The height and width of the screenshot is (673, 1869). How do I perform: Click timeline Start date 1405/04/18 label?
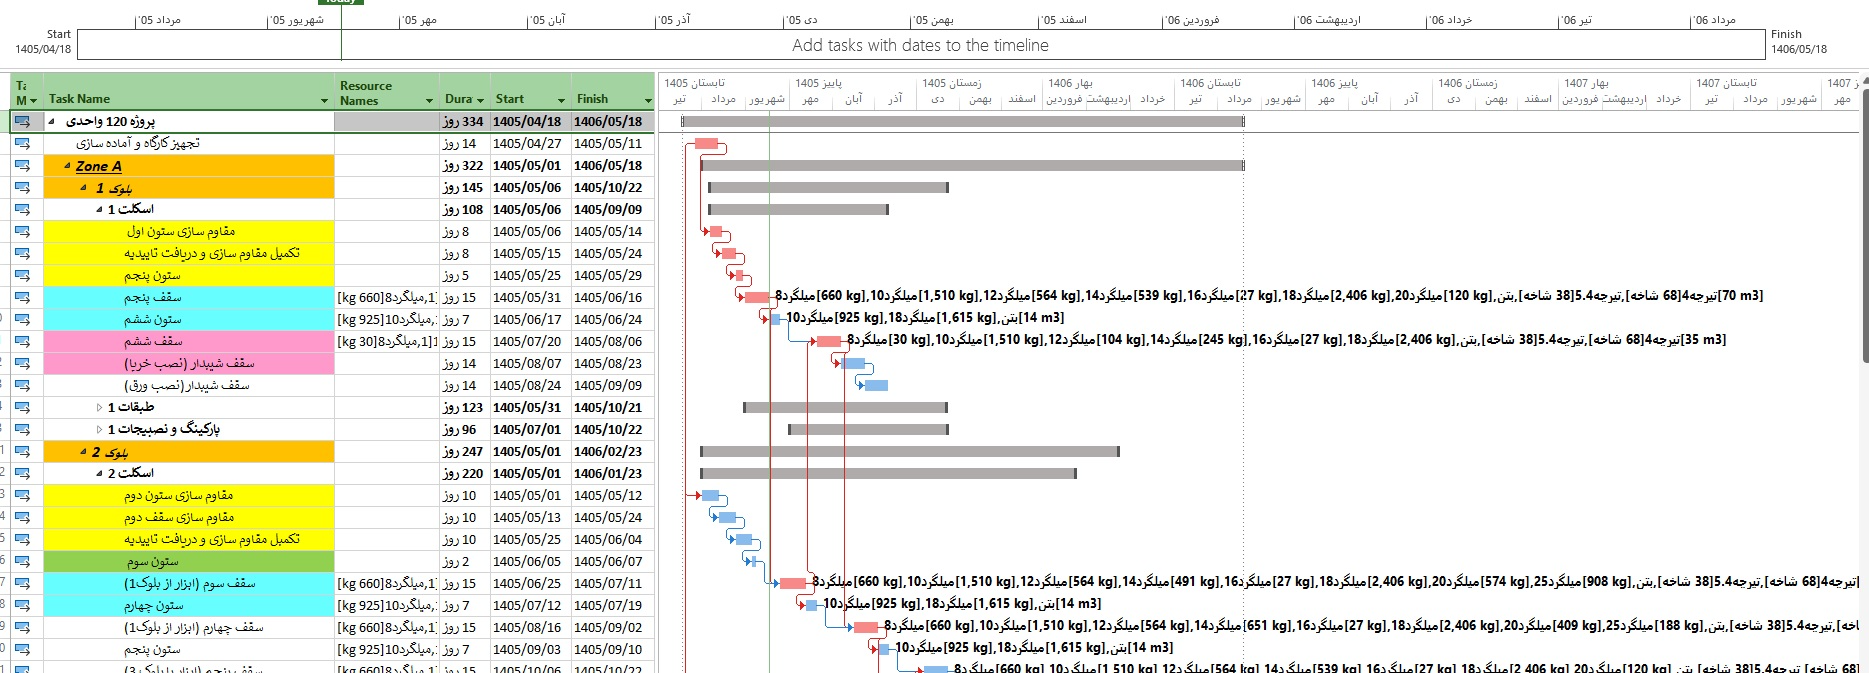pyautogui.click(x=43, y=49)
